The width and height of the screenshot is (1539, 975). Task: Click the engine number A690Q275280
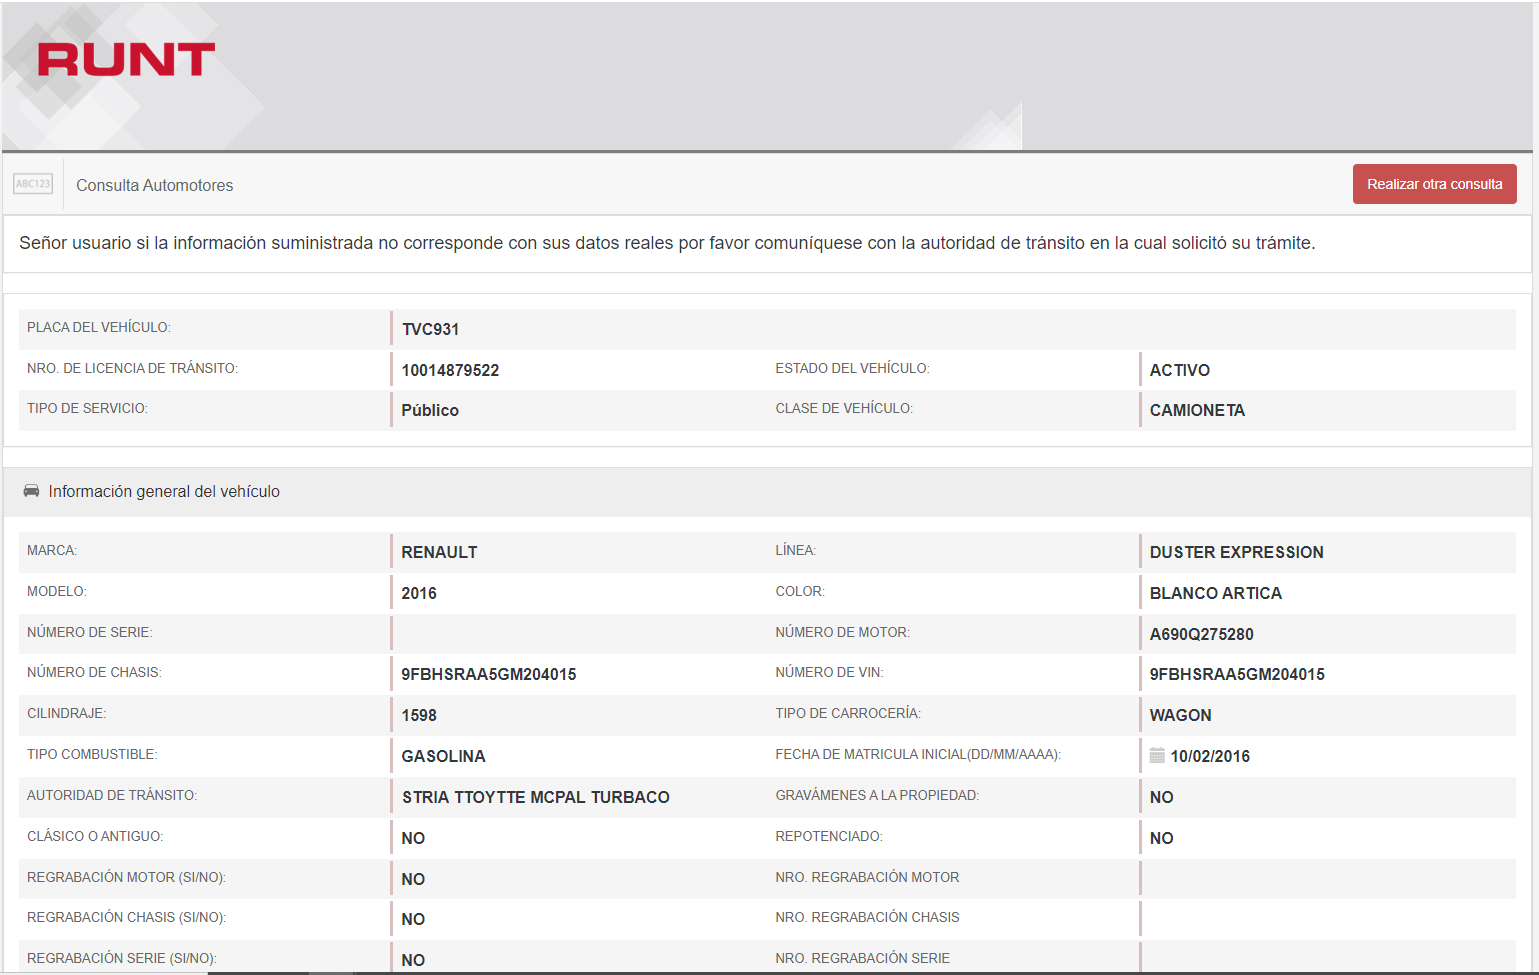coord(1201,634)
